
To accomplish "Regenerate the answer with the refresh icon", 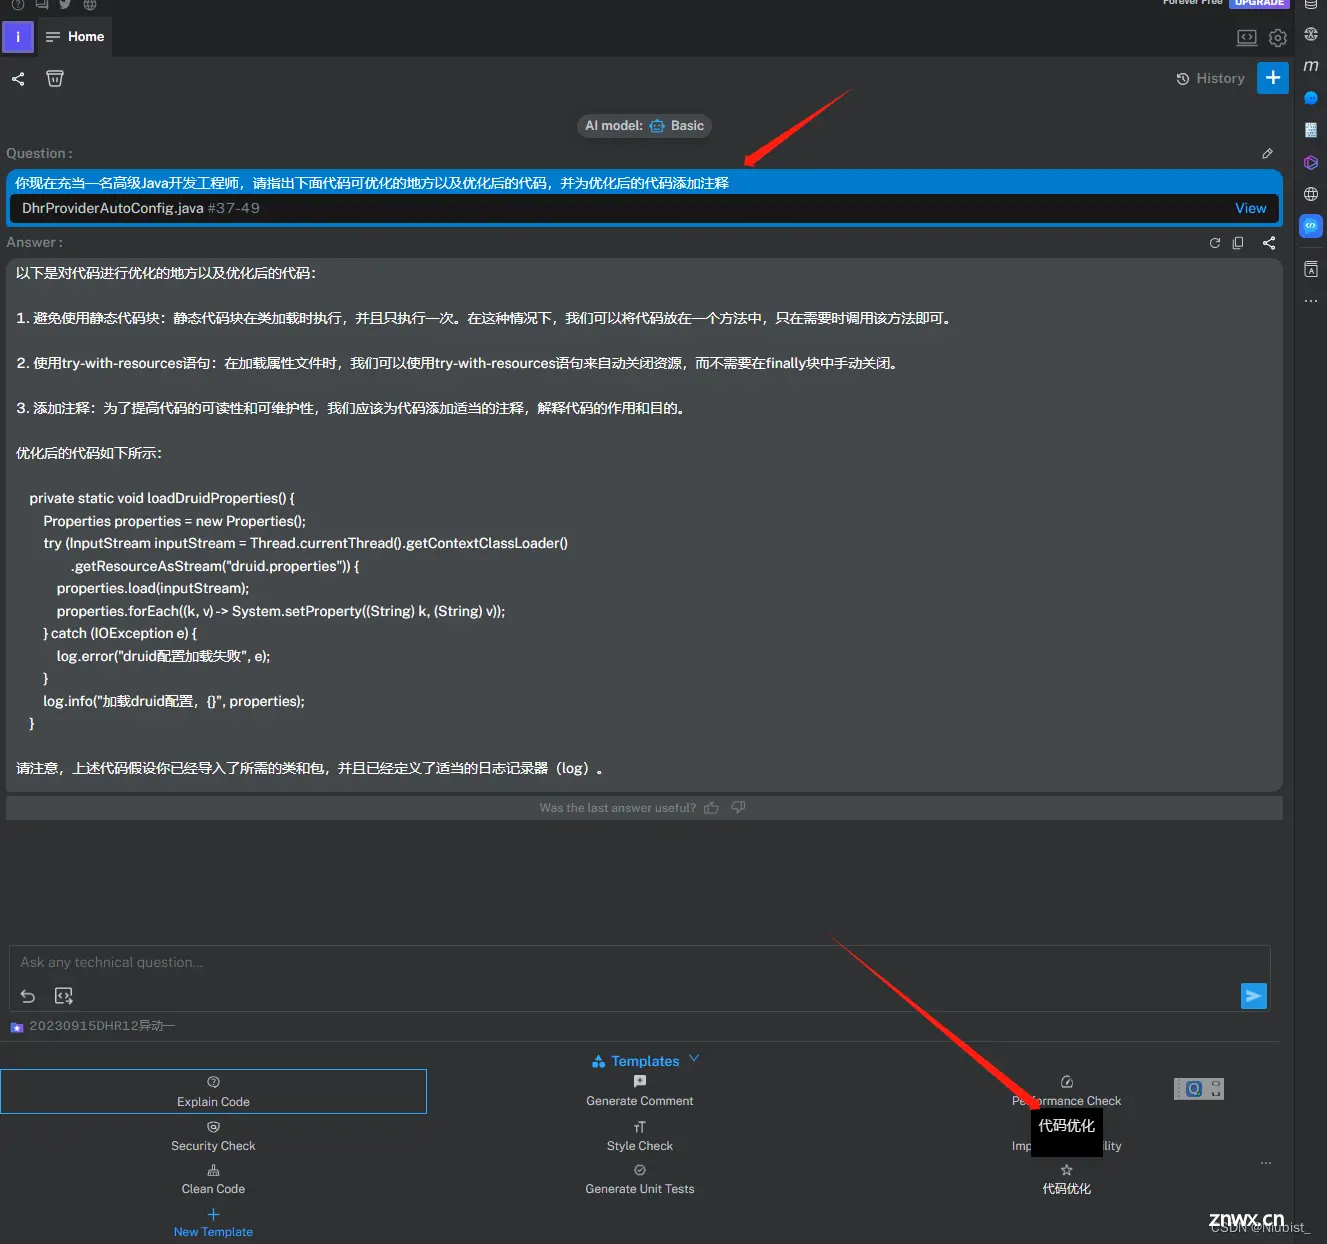I will tap(1214, 243).
